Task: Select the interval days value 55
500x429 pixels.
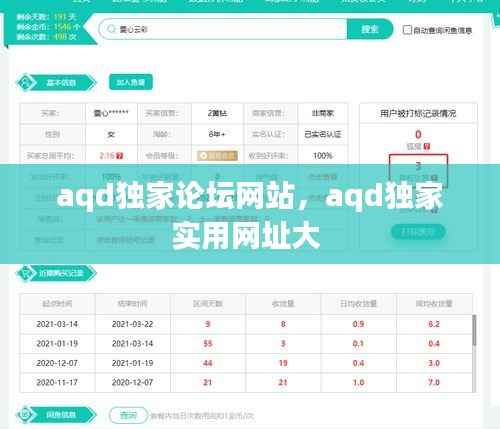Action: tap(208, 344)
